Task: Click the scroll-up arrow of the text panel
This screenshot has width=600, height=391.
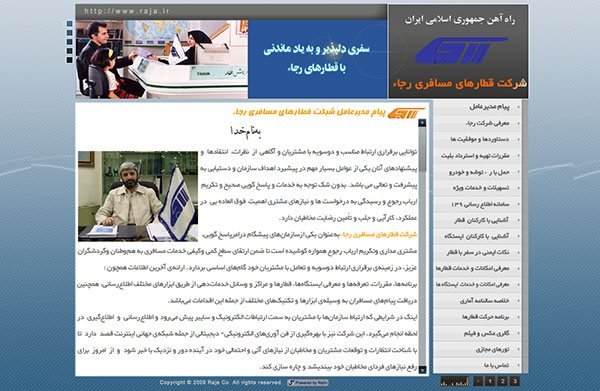Action: pyautogui.click(x=422, y=123)
